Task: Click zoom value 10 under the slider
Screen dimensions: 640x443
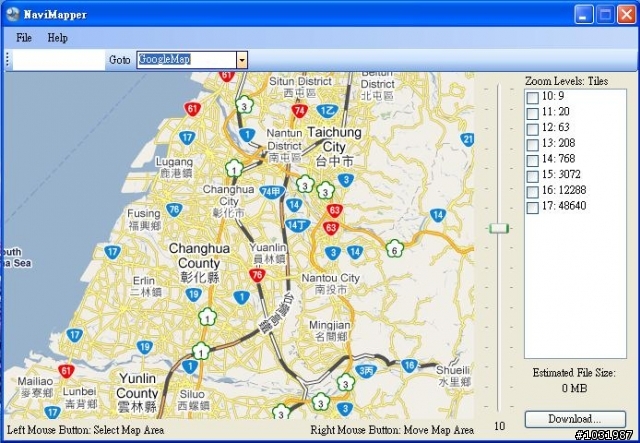Action: pyautogui.click(x=500, y=426)
